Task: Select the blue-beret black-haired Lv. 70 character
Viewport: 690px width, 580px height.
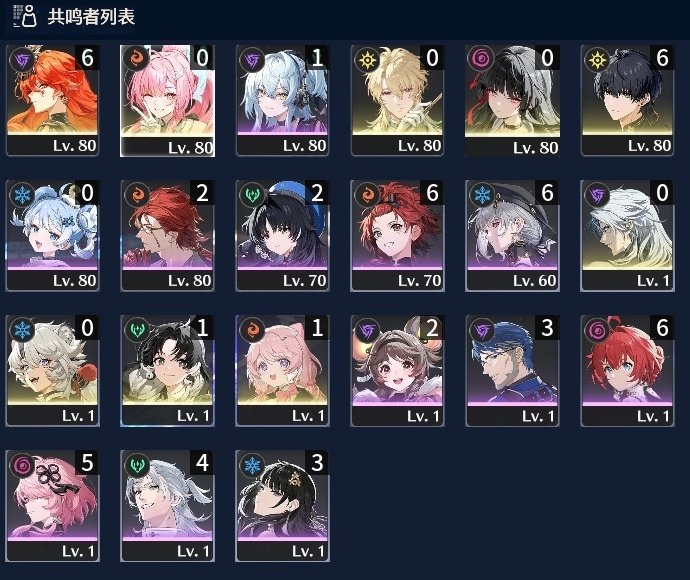Action: click(283, 235)
